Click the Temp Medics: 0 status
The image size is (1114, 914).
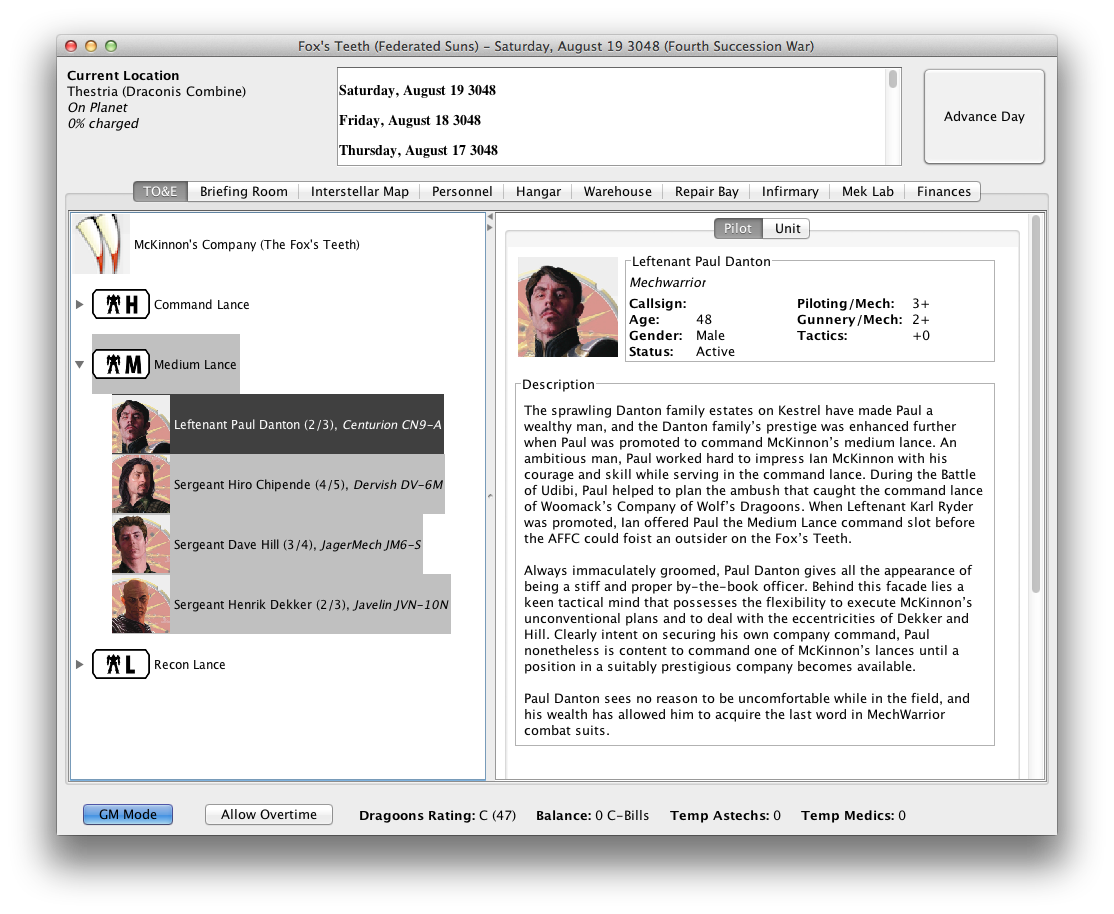click(853, 815)
